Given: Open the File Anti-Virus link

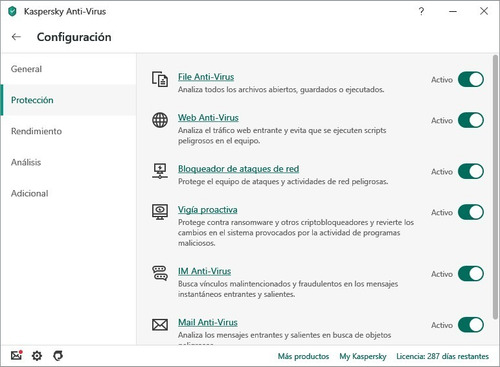Looking at the screenshot, I should [x=206, y=77].
